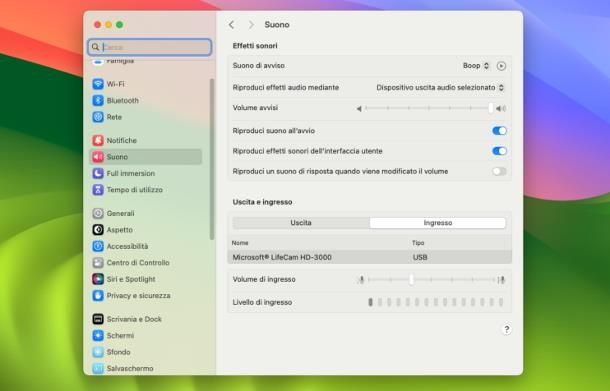The width and height of the screenshot is (610, 391).
Task: Open the help question mark button
Action: pos(506,330)
